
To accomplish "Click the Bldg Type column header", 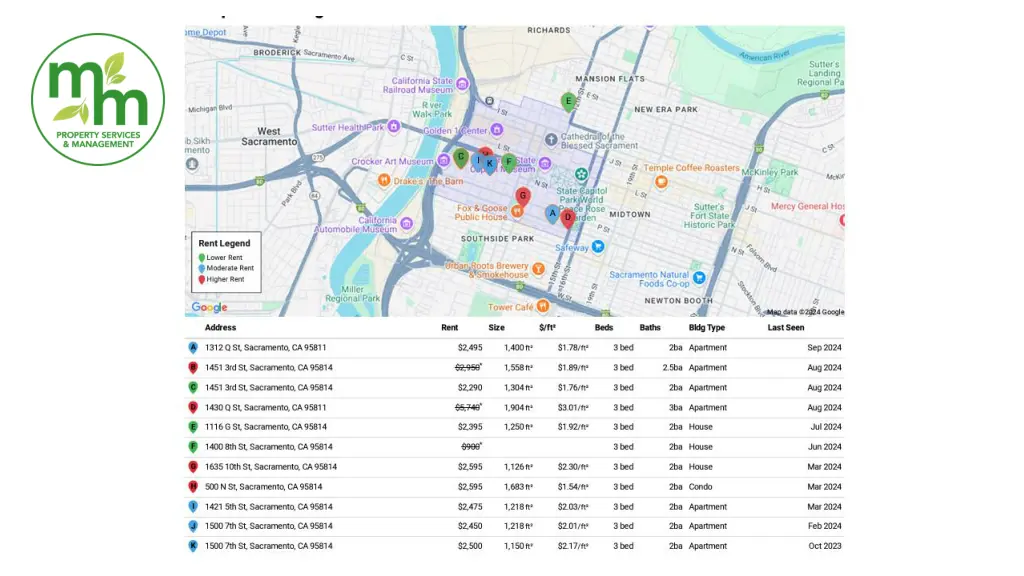I will point(707,328).
